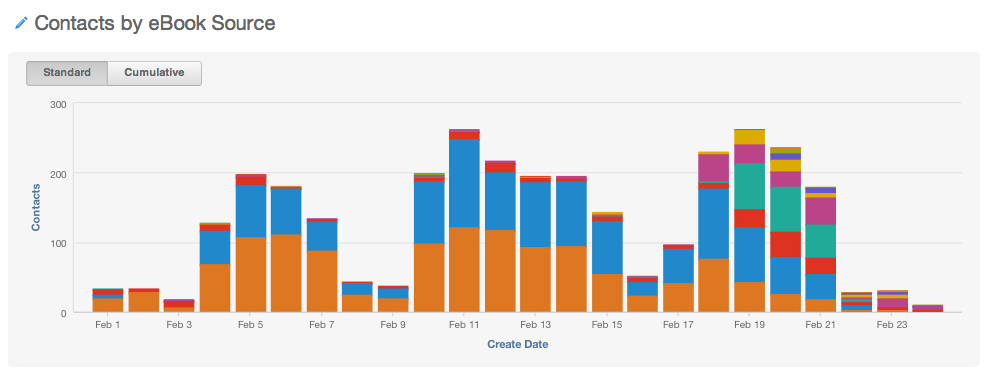Click the teal segment of Feb 19 bar
Viewport: 987px width, 373px height.
(750, 186)
